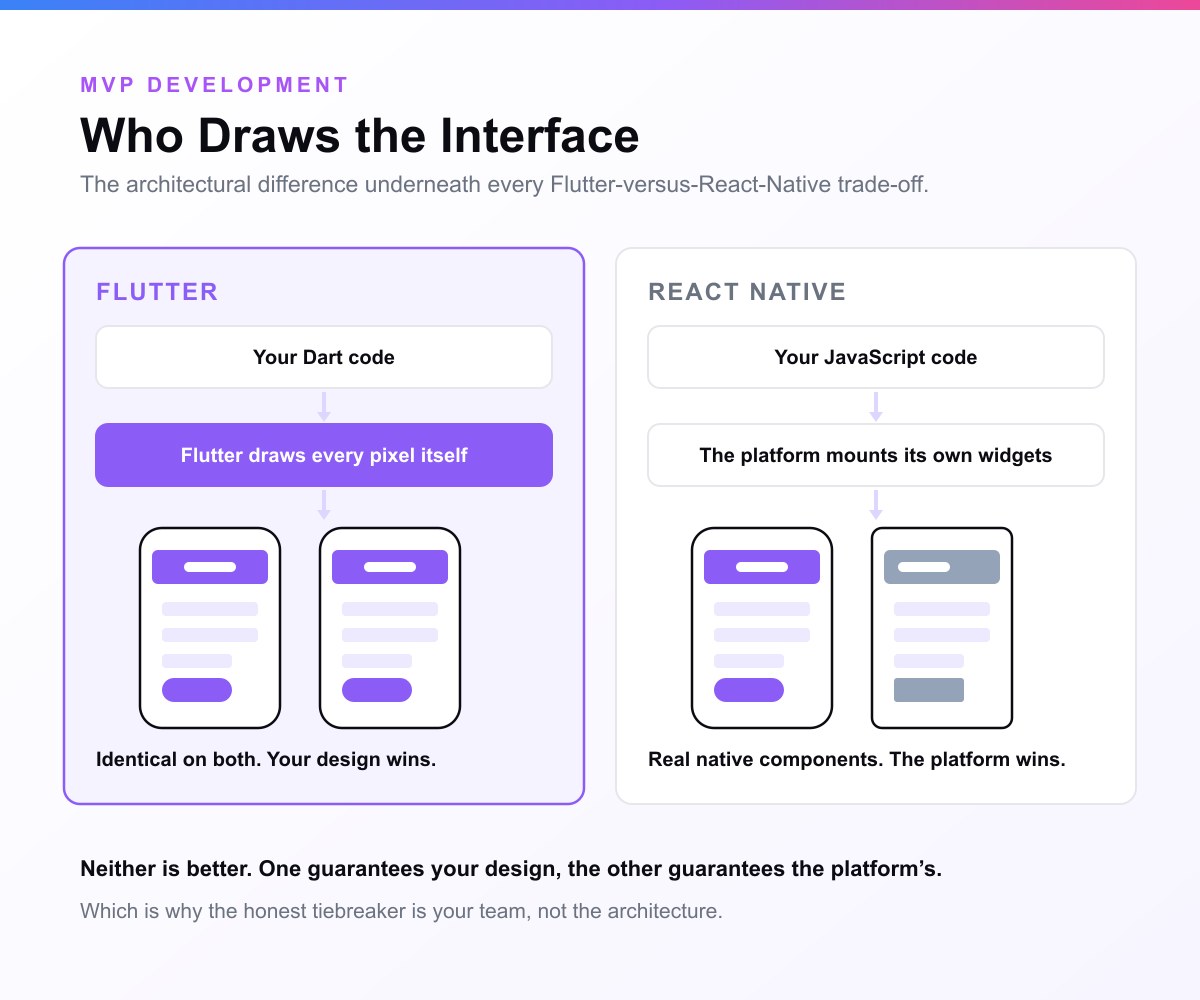Click the subtitle about Flutter-versus-React-Native trade-off
The width and height of the screenshot is (1200, 1000).
(505, 185)
